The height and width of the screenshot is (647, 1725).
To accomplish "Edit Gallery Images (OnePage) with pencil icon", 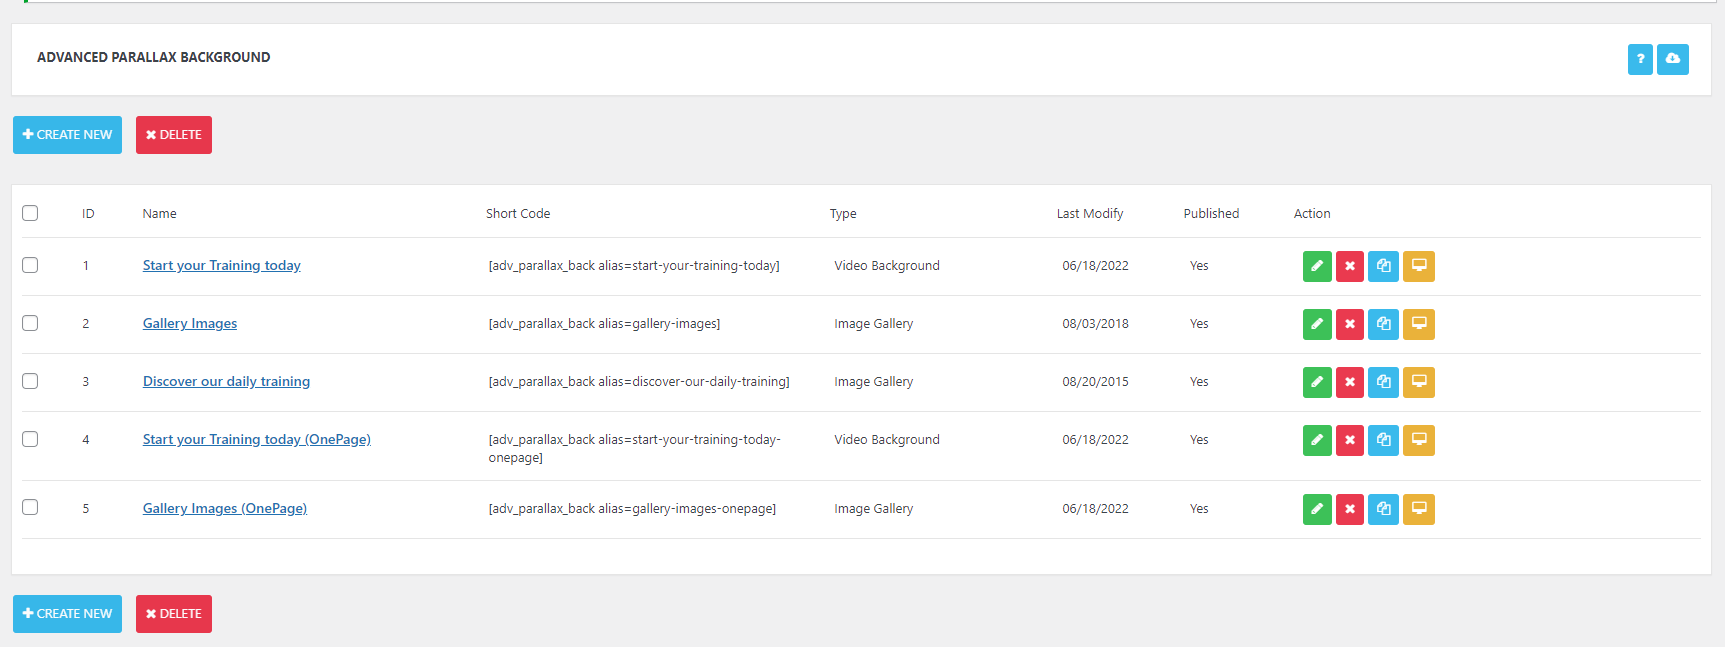I will point(1317,509).
